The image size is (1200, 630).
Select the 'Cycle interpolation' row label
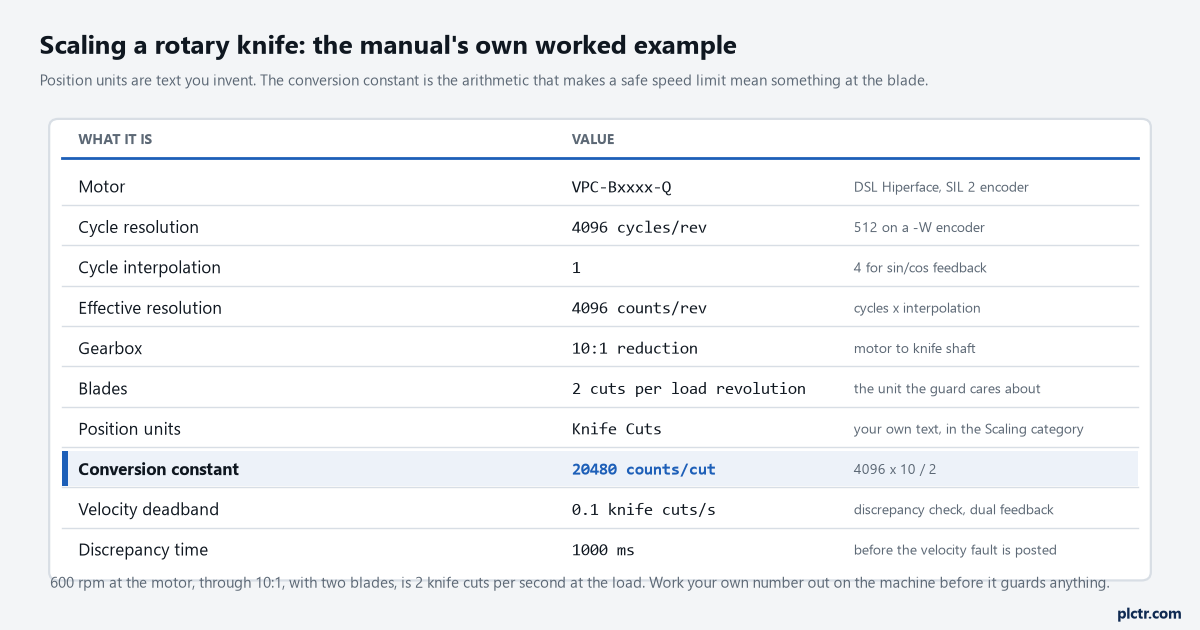click(150, 268)
